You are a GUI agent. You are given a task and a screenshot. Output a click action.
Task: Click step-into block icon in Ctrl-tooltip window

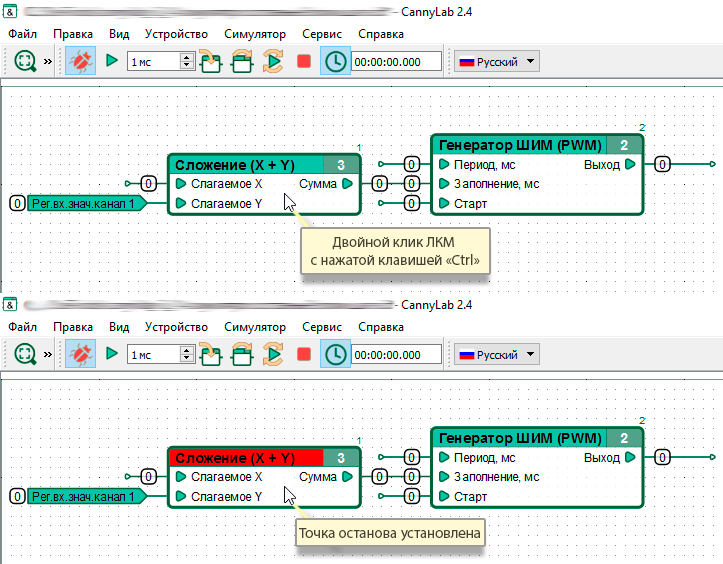click(x=210, y=61)
